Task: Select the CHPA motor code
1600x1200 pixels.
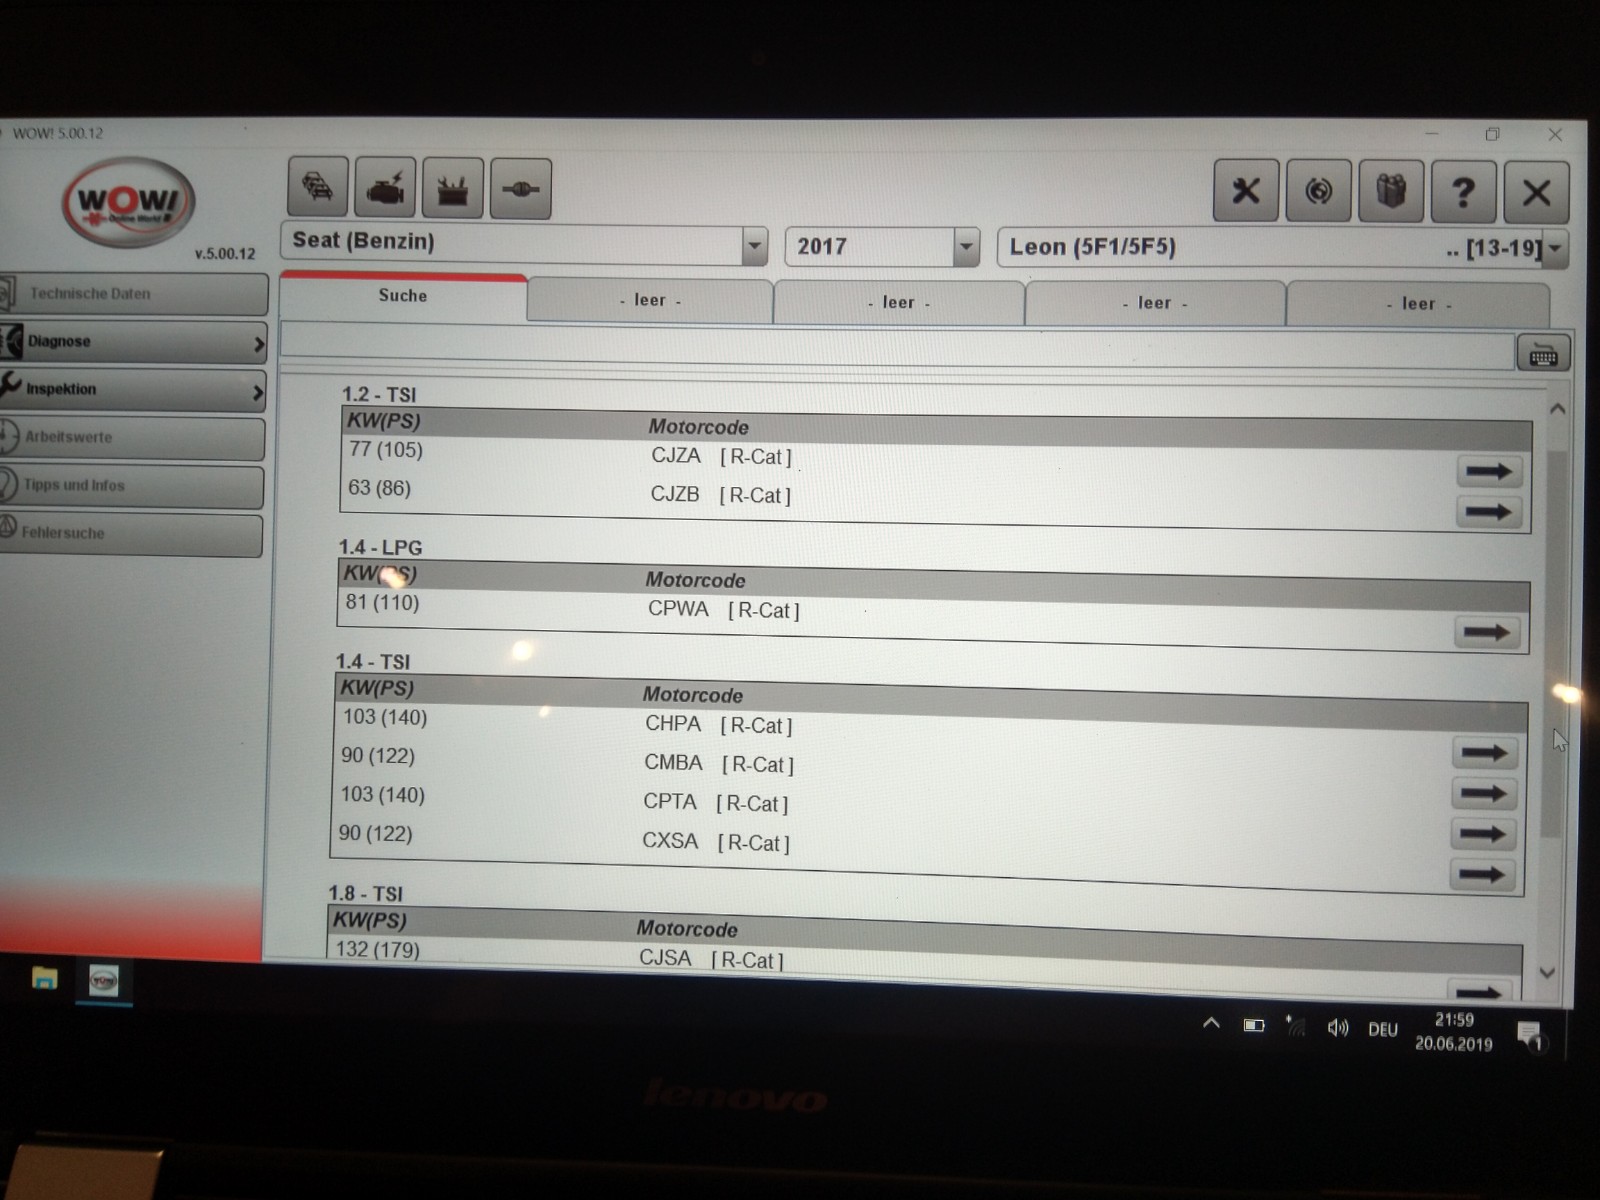Action: (673, 723)
